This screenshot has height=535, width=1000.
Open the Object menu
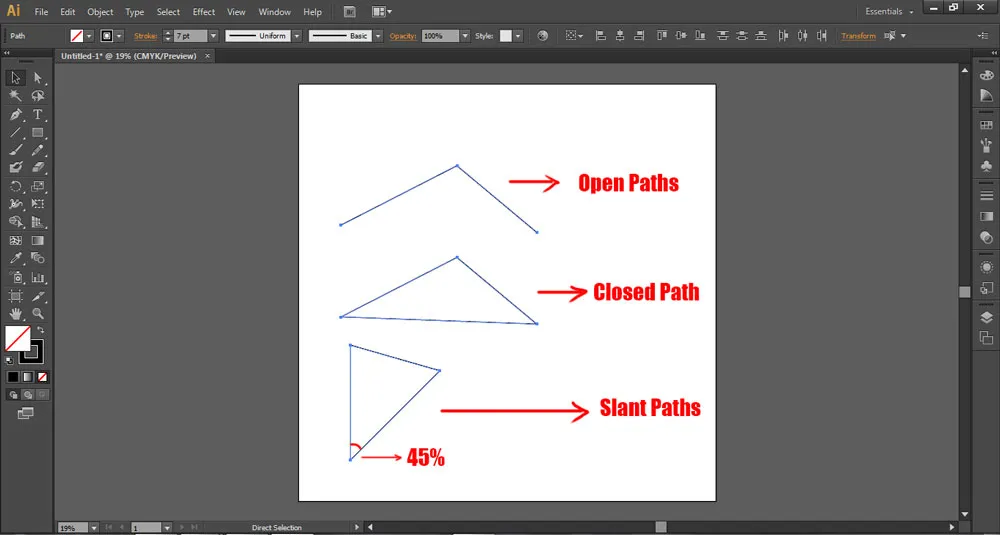(x=100, y=11)
